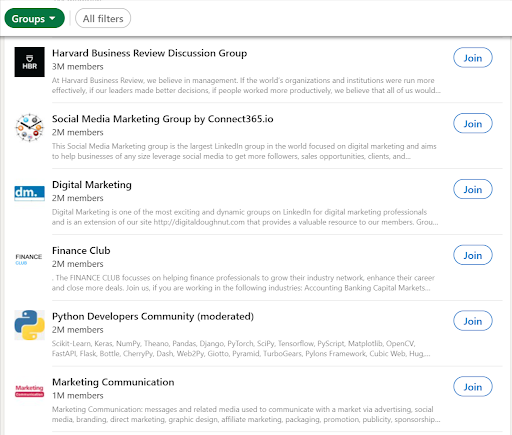Join the Marketing Communication group
The image size is (512, 435).
(x=473, y=387)
